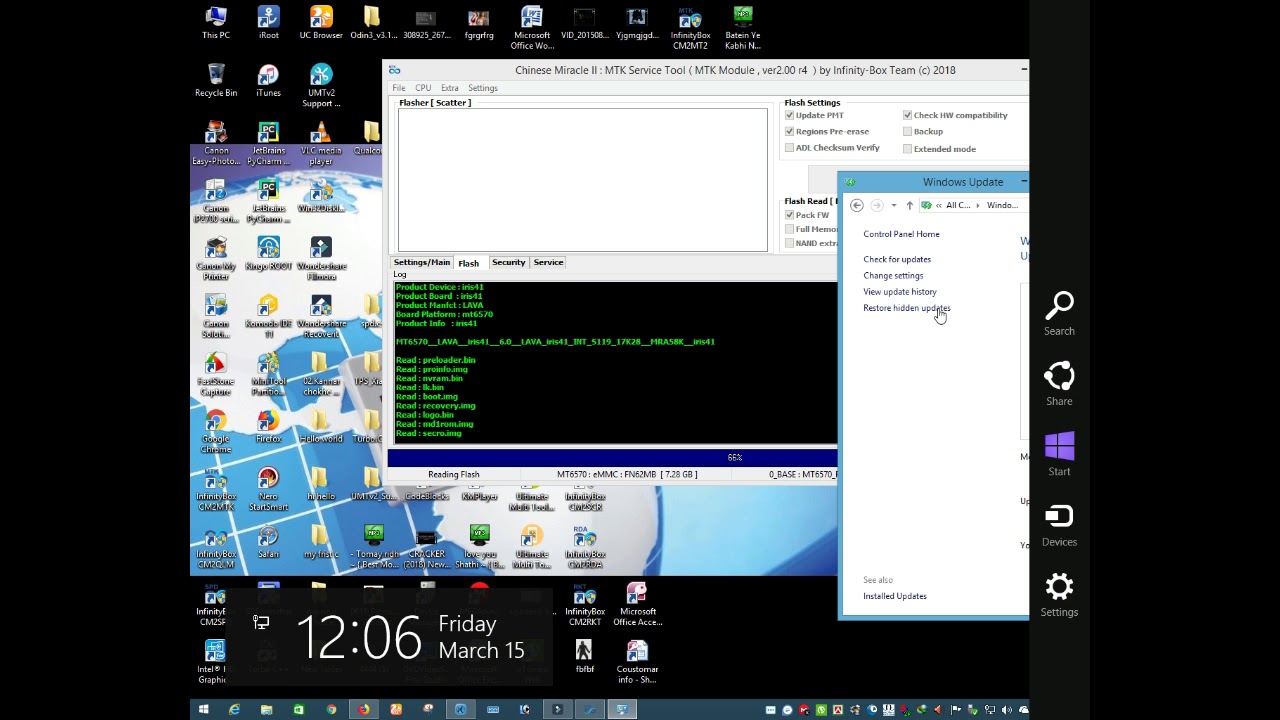Launch iRoot from the desktop
The height and width of the screenshot is (720, 1280).
268,23
